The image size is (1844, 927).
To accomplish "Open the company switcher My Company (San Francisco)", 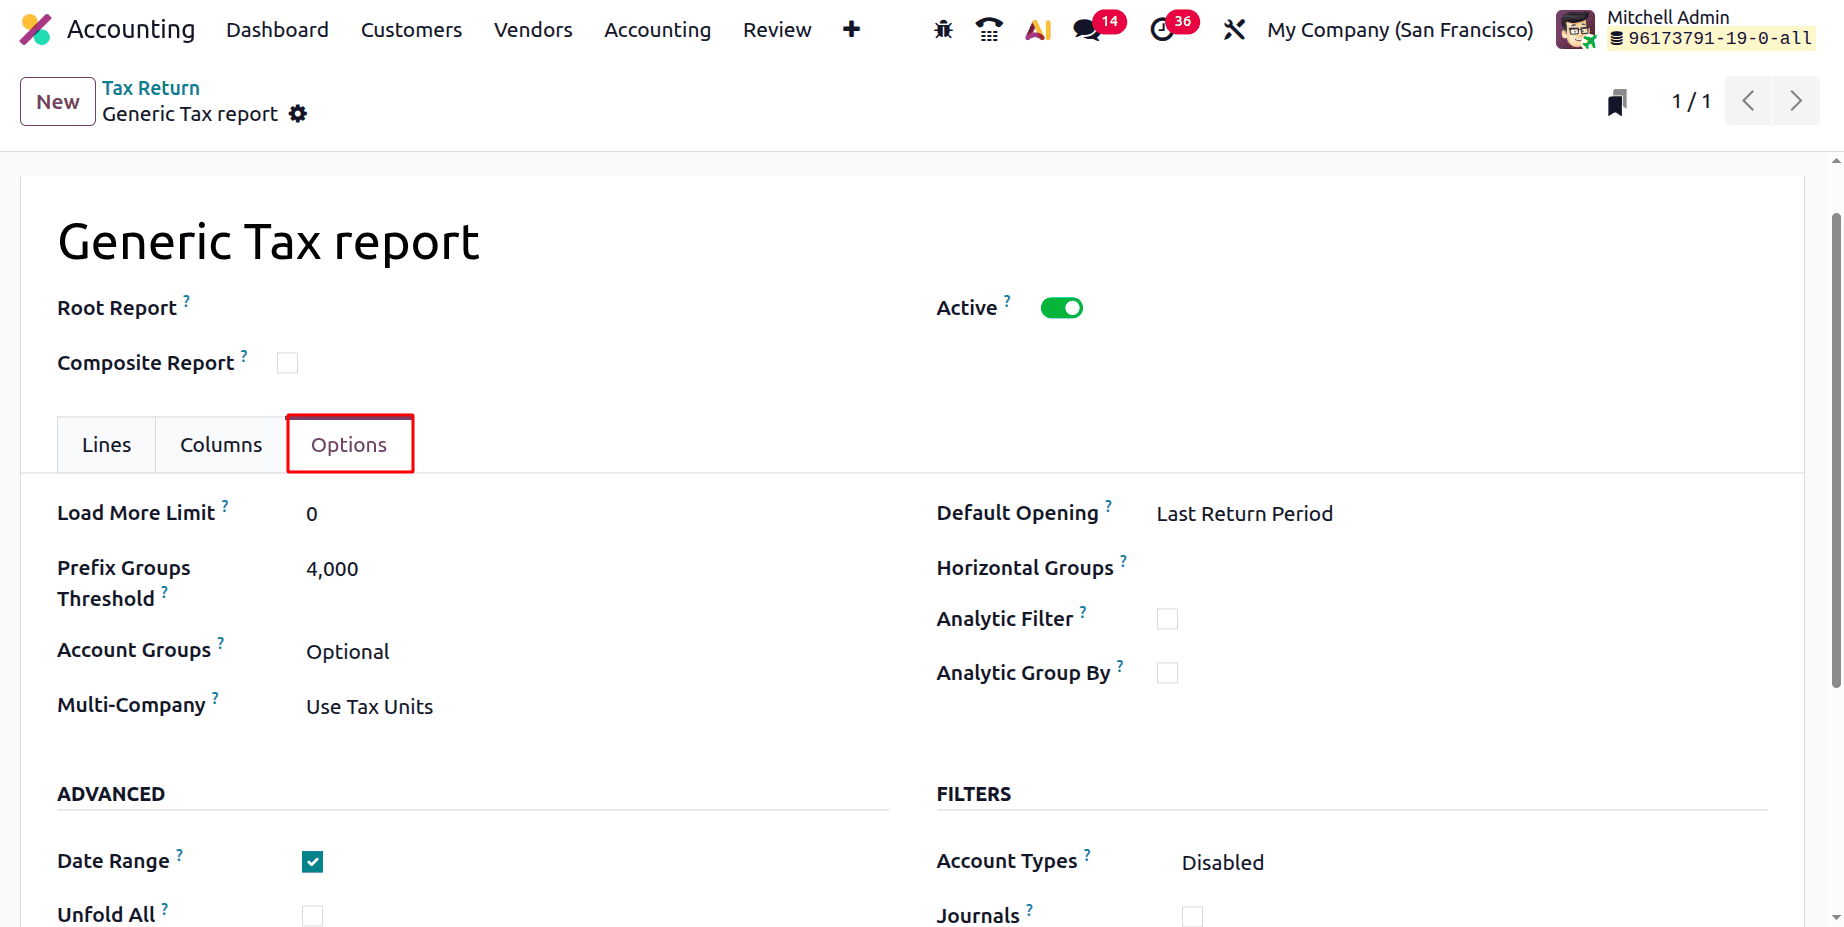I will pyautogui.click(x=1400, y=30).
